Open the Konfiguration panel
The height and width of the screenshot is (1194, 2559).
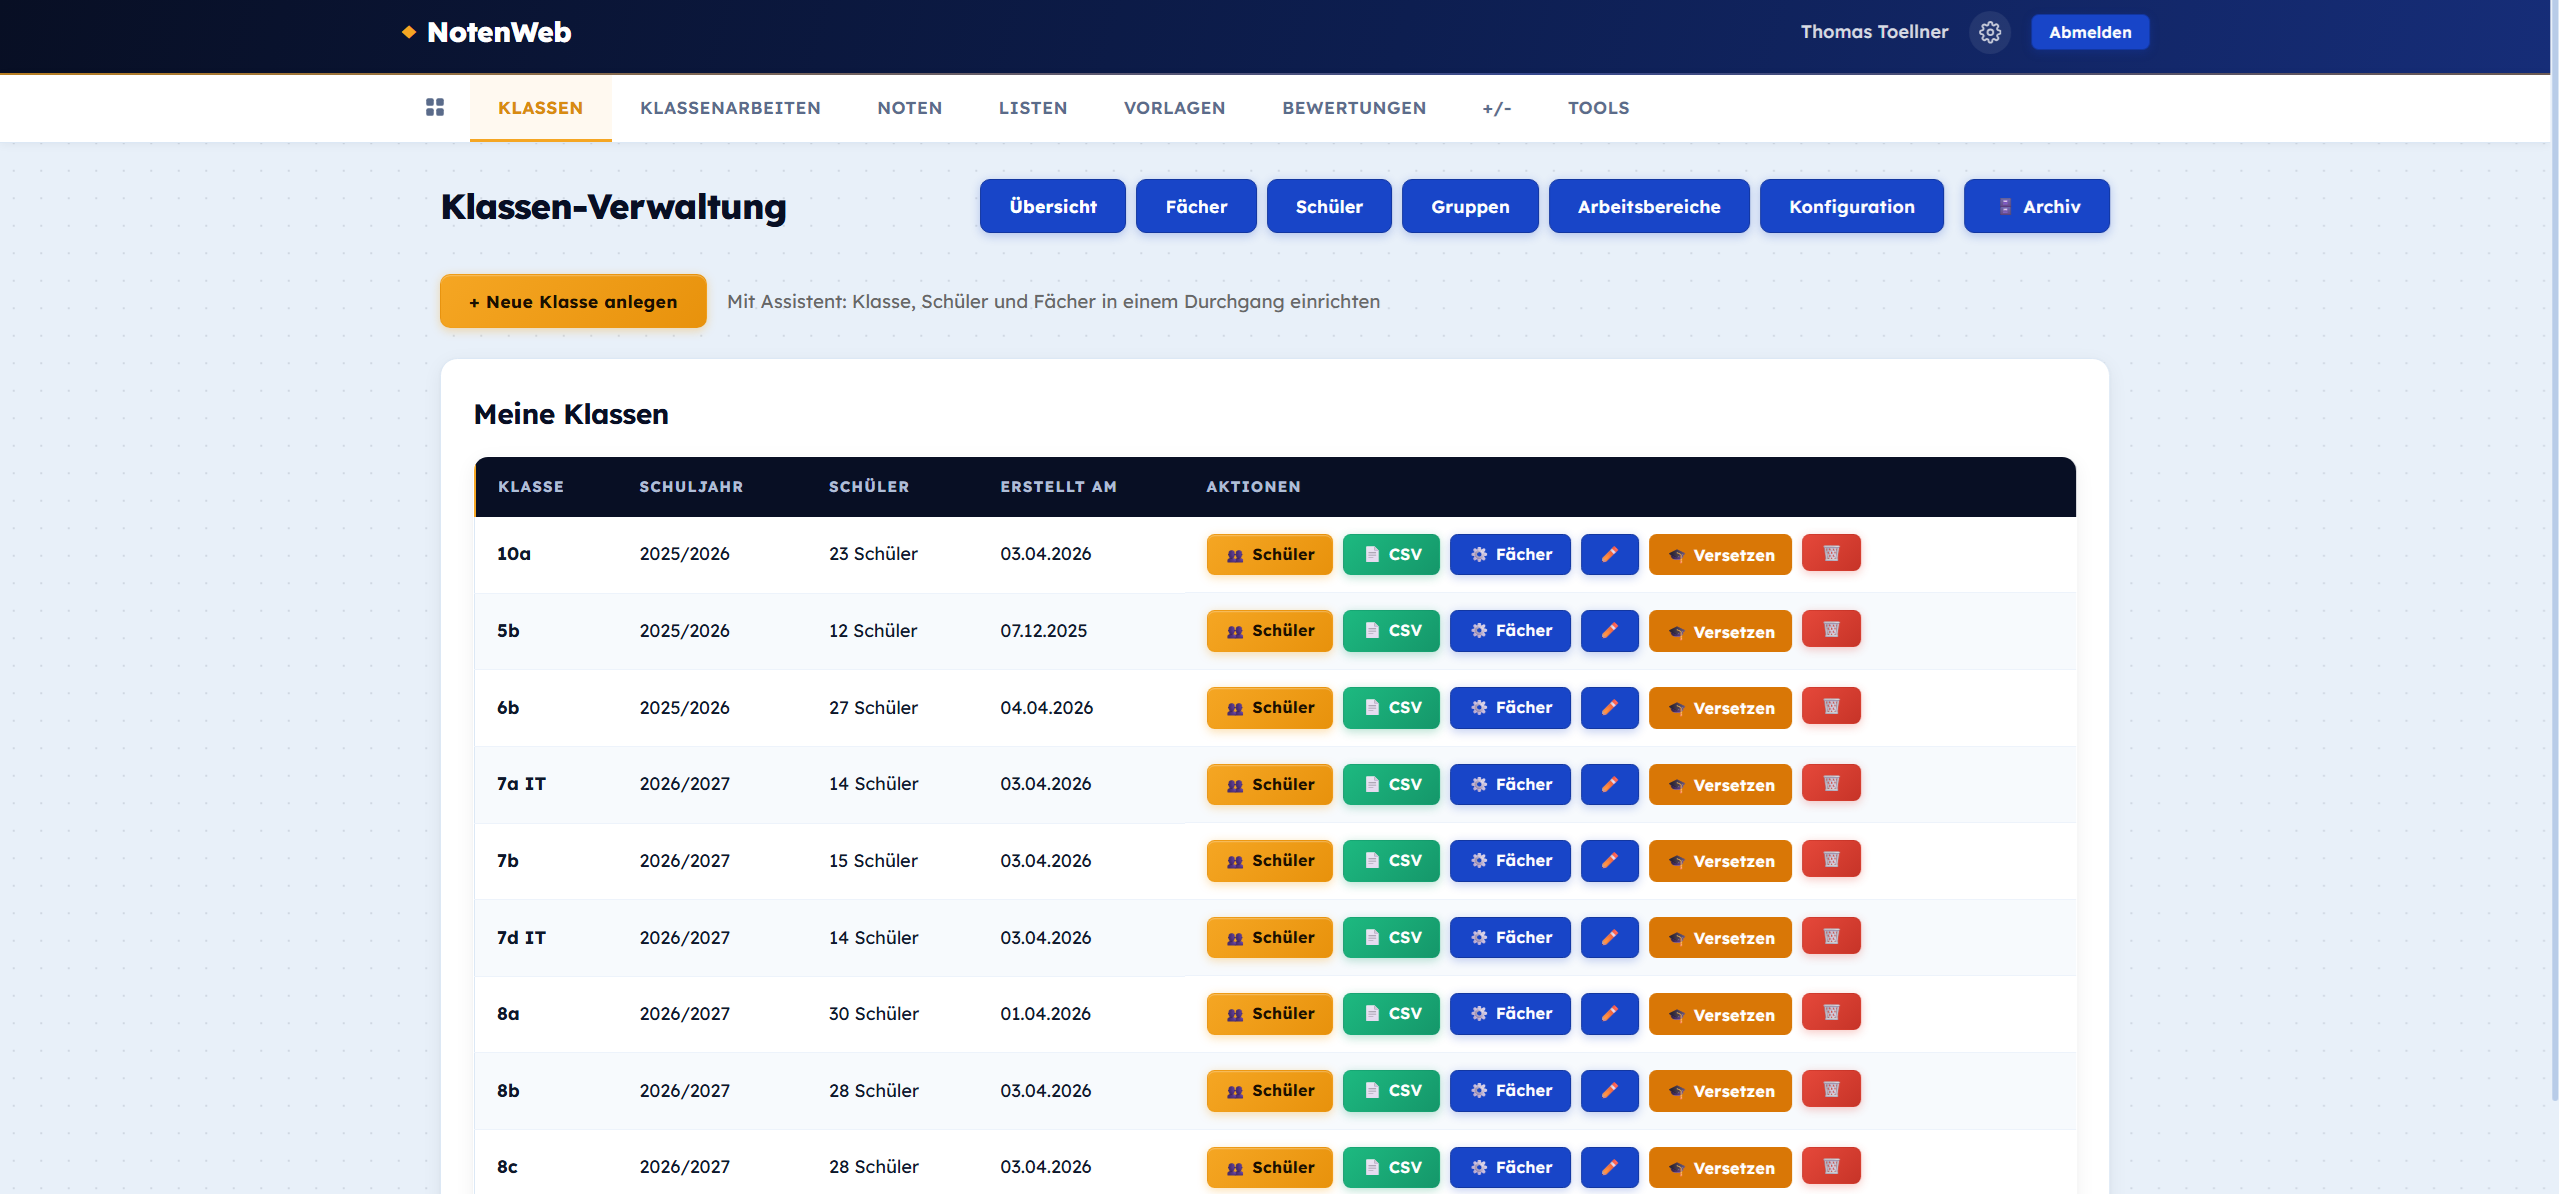coord(1851,206)
